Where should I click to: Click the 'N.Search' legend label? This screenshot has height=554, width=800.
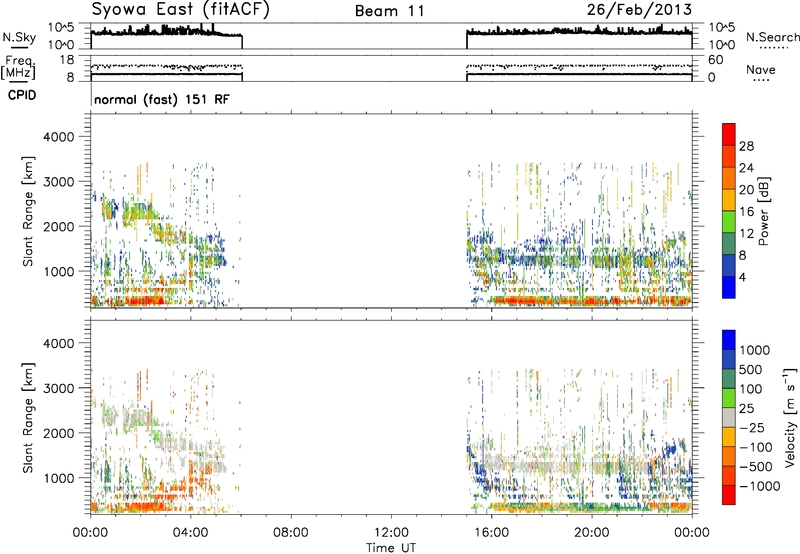772,37
